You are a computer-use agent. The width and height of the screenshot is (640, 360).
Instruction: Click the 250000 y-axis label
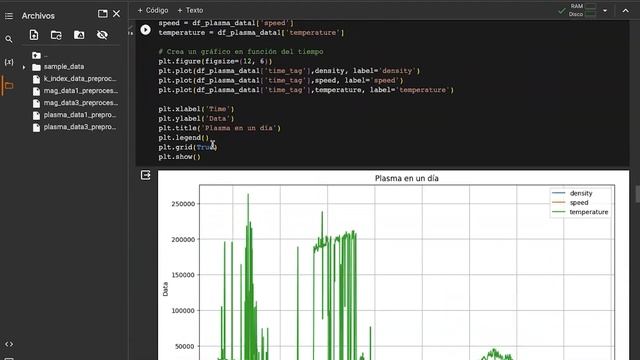pos(183,204)
